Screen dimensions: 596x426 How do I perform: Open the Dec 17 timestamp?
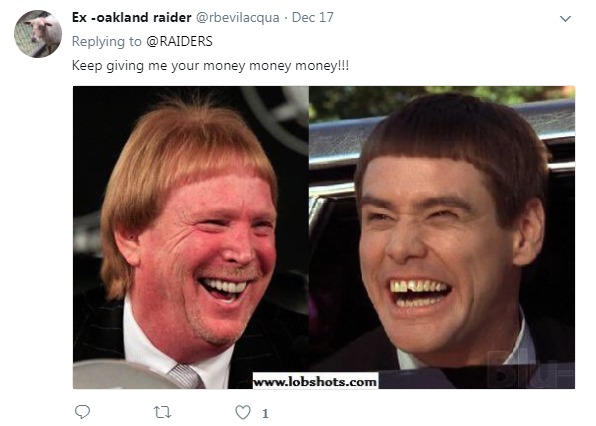pos(312,17)
